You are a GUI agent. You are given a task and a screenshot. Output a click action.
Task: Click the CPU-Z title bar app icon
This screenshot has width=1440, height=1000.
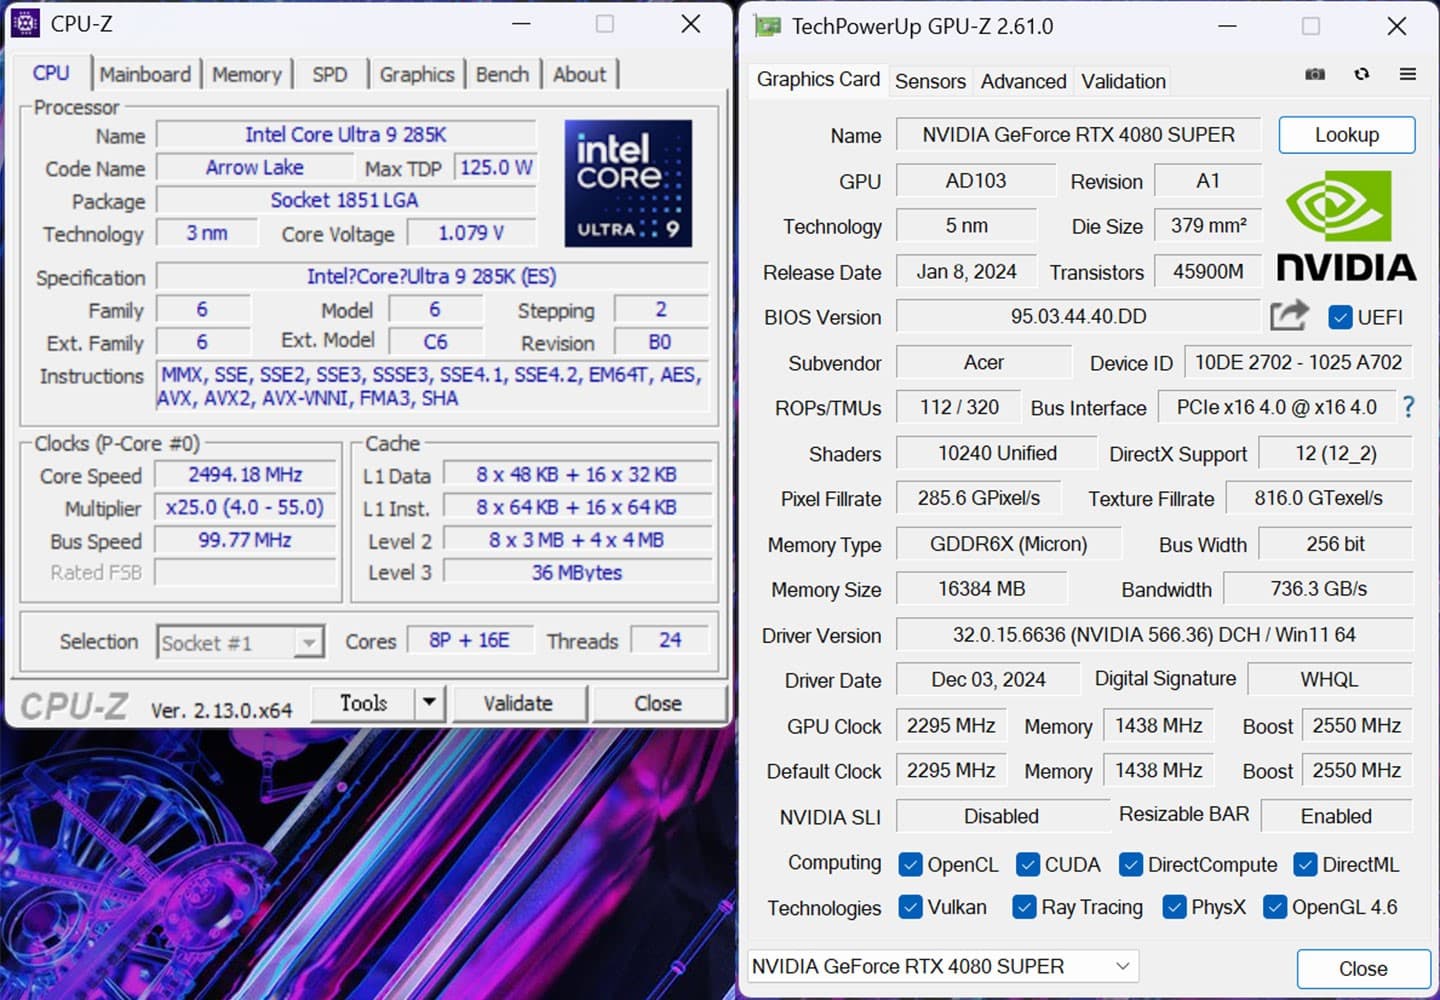[25, 24]
